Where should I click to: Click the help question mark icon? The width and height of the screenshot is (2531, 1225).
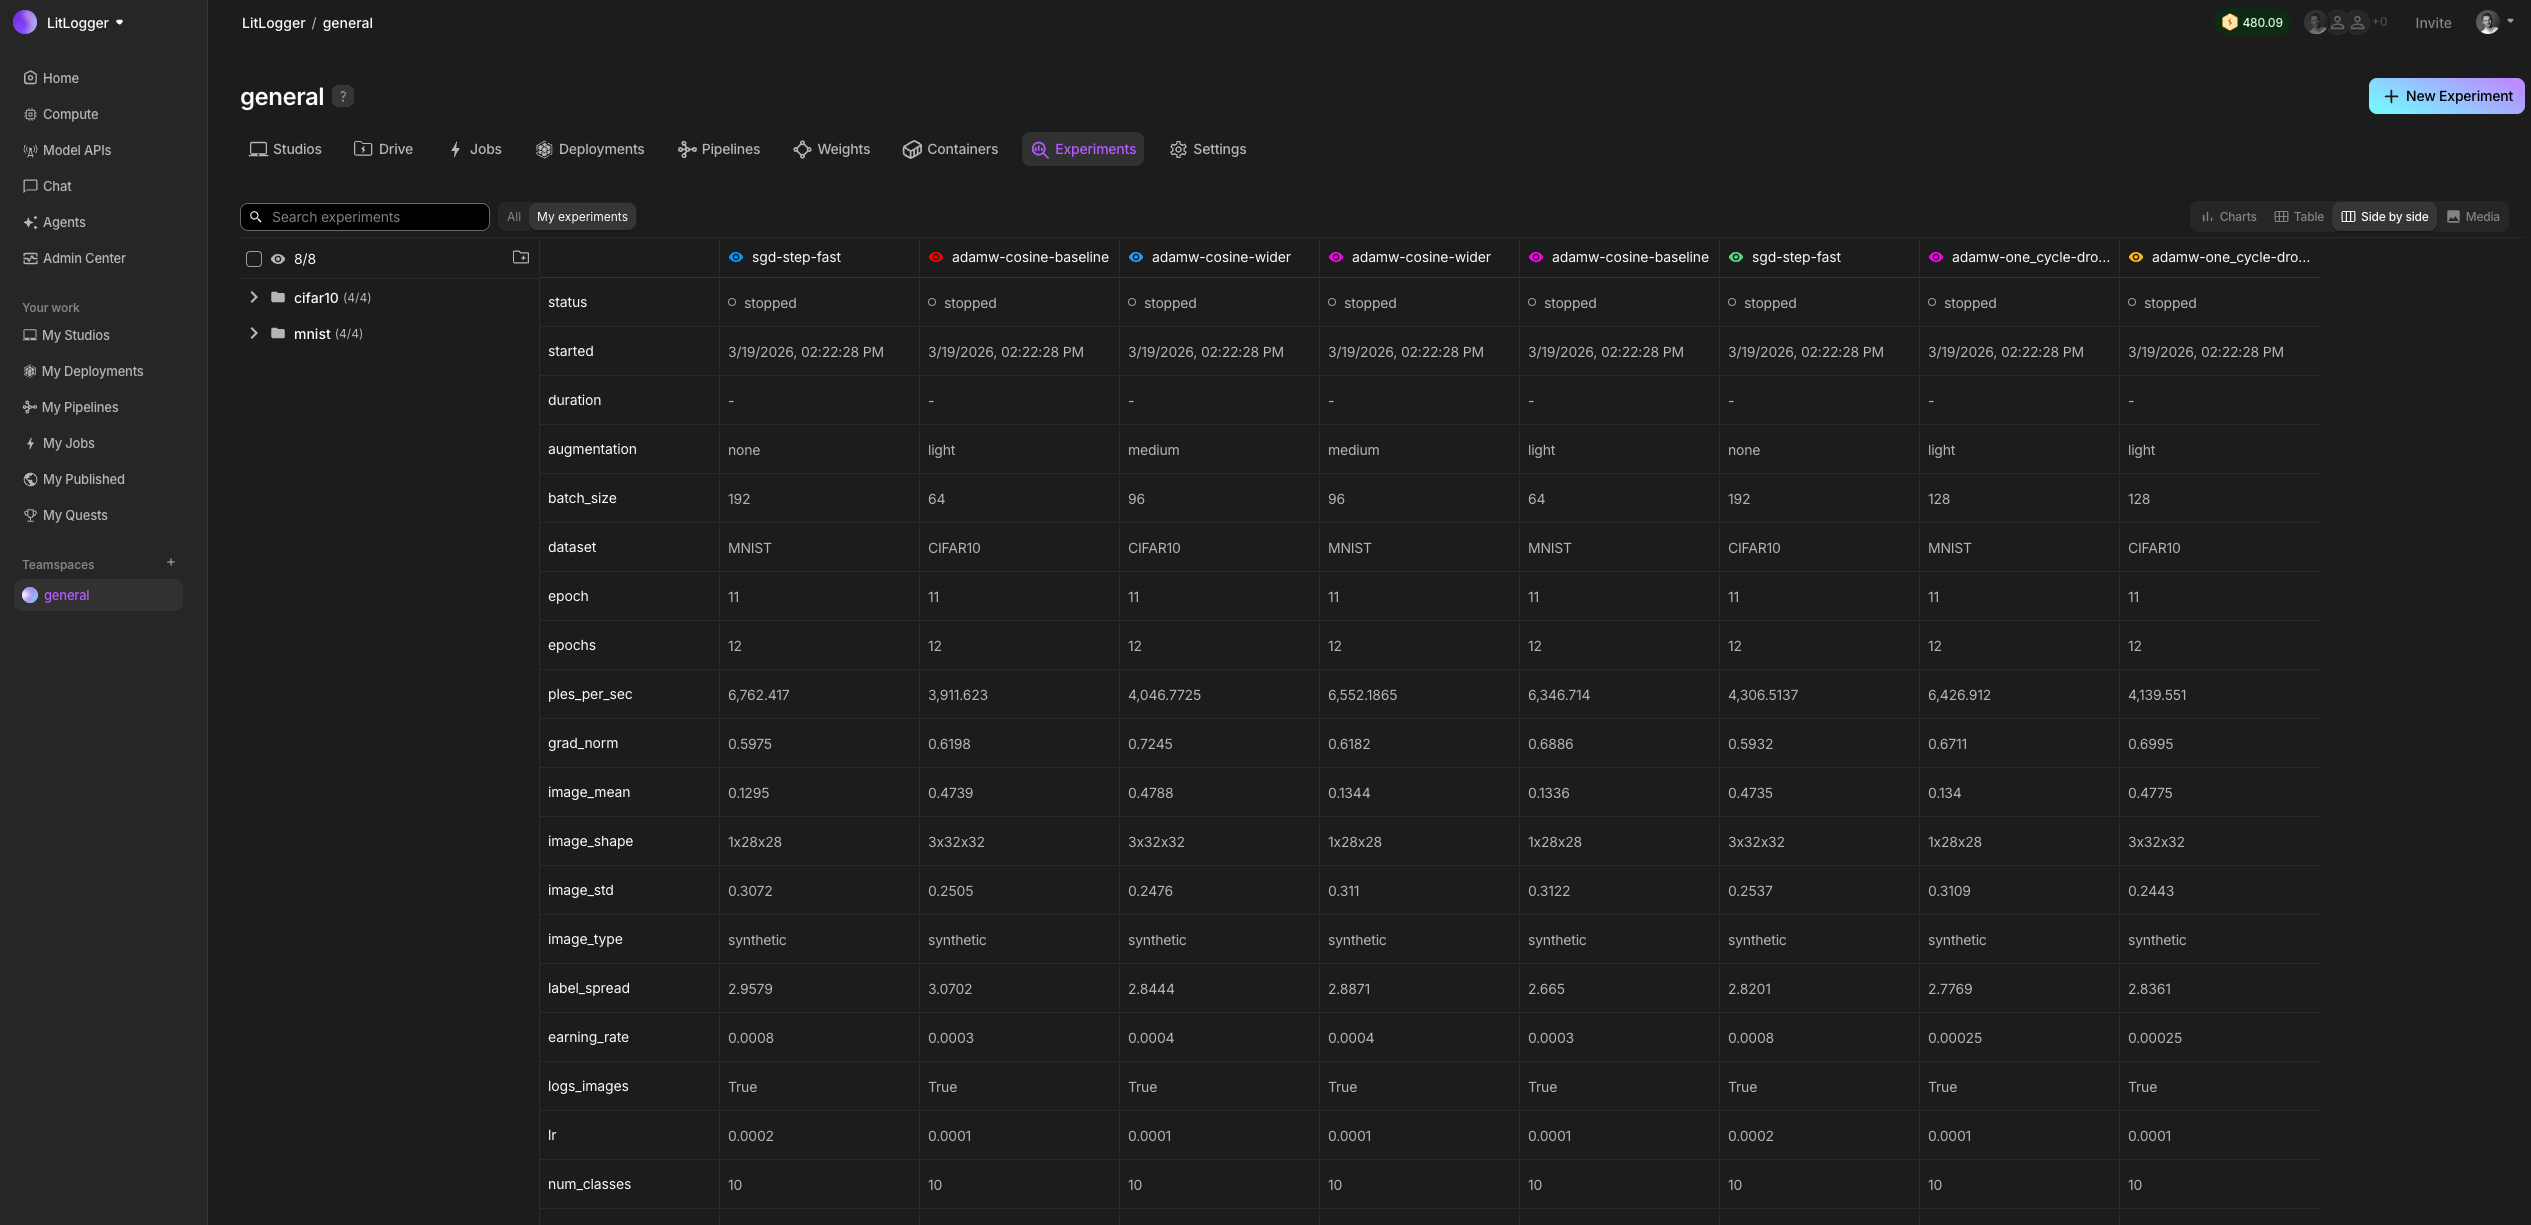(x=343, y=96)
